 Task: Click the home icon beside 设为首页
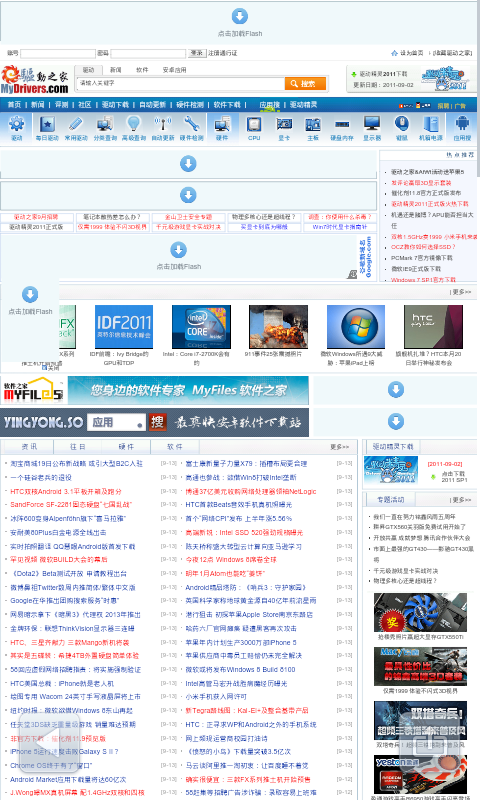(394, 53)
